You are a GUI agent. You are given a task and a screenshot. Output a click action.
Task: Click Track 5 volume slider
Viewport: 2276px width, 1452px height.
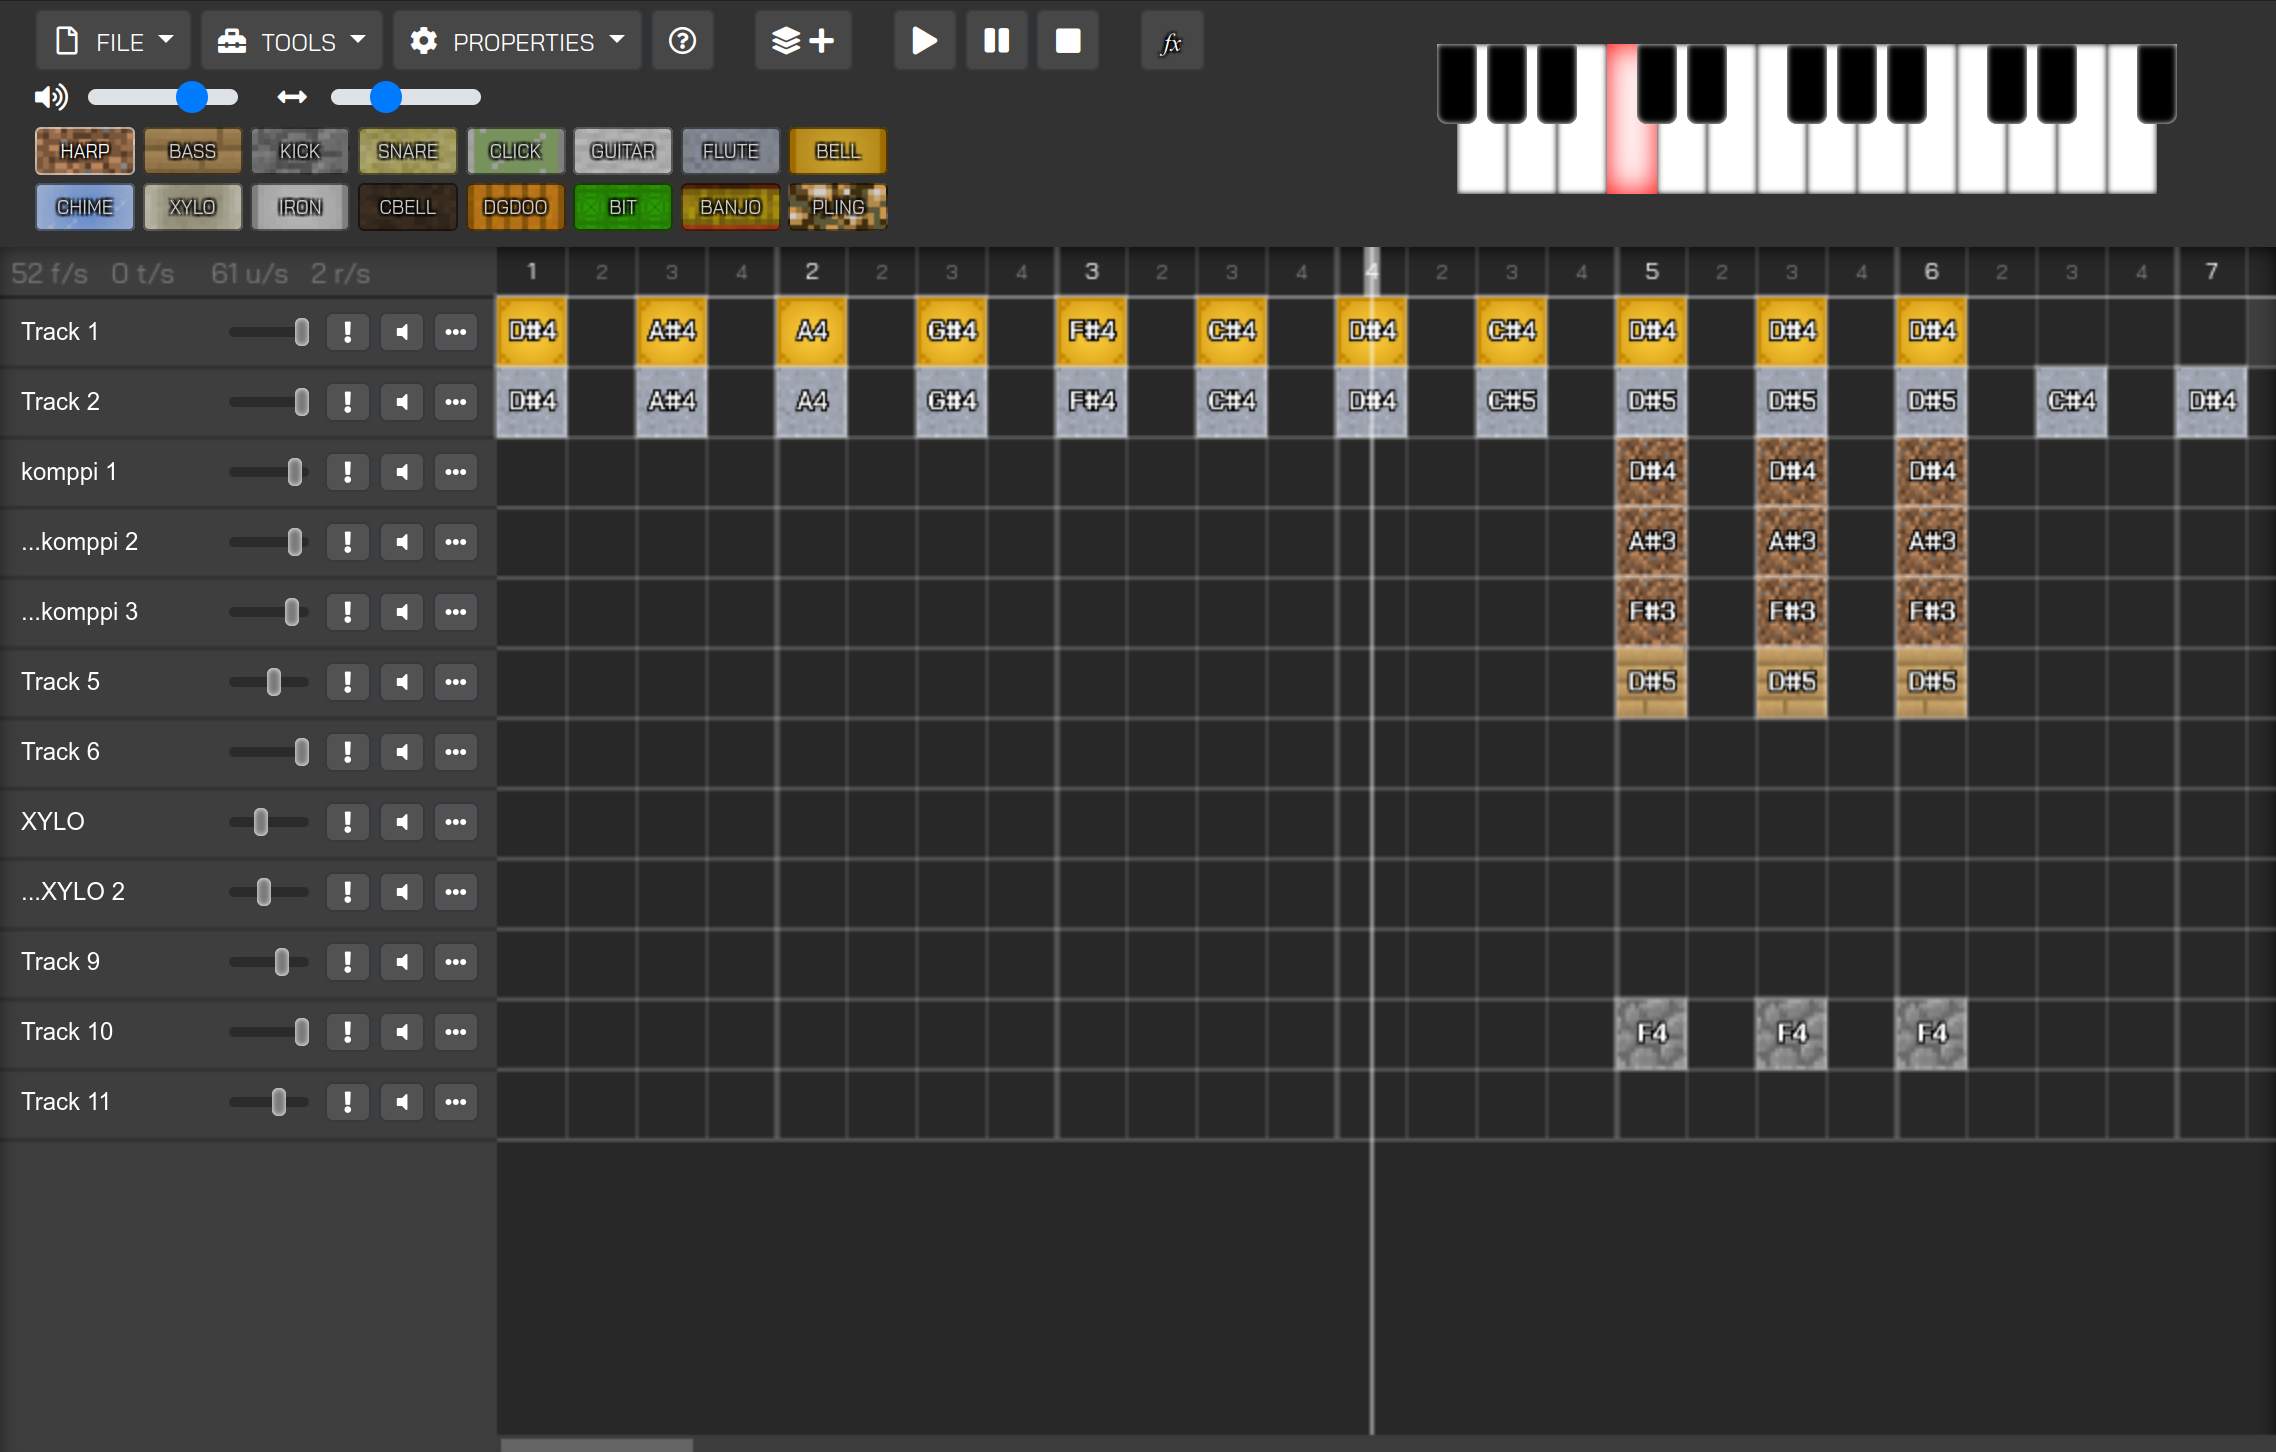tap(269, 682)
